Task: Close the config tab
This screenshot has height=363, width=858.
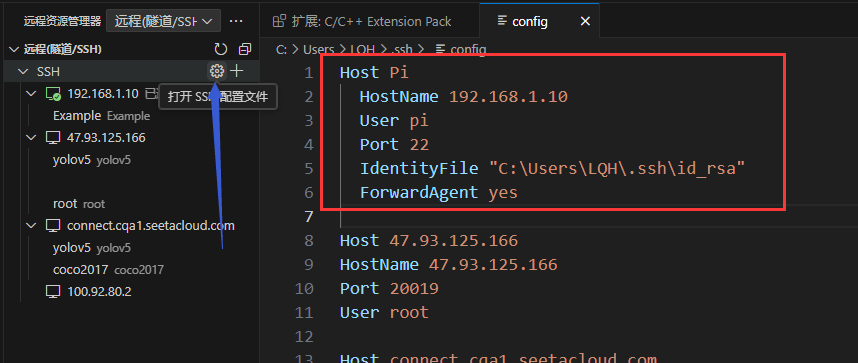Action: [x=585, y=21]
